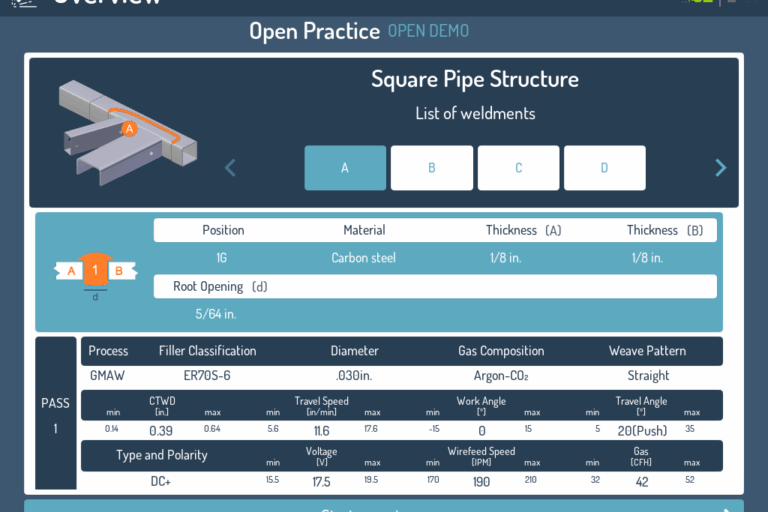Switch to weldment C
The width and height of the screenshot is (768, 512).
(518, 168)
